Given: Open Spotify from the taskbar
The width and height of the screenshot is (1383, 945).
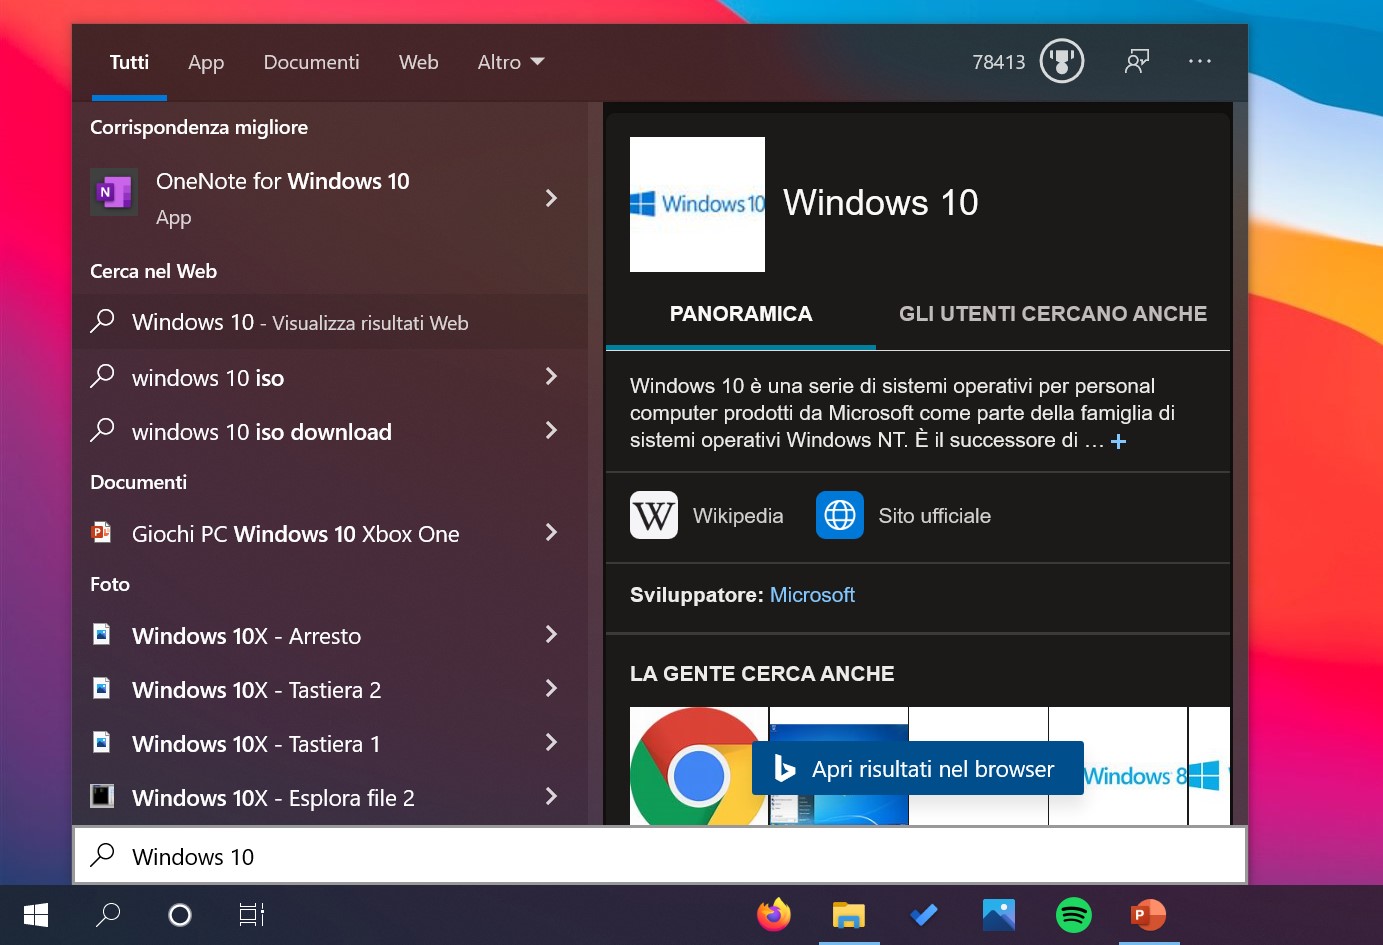Looking at the screenshot, I should (x=1074, y=915).
